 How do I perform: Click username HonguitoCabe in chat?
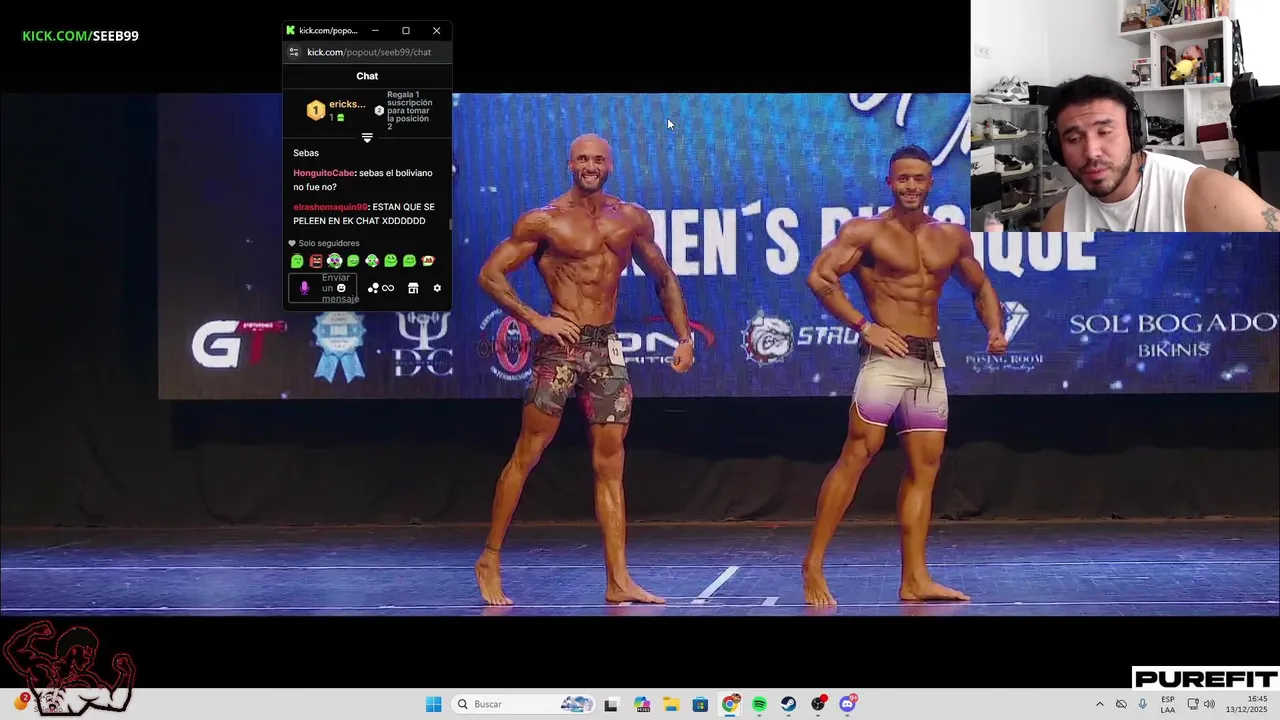tap(324, 173)
